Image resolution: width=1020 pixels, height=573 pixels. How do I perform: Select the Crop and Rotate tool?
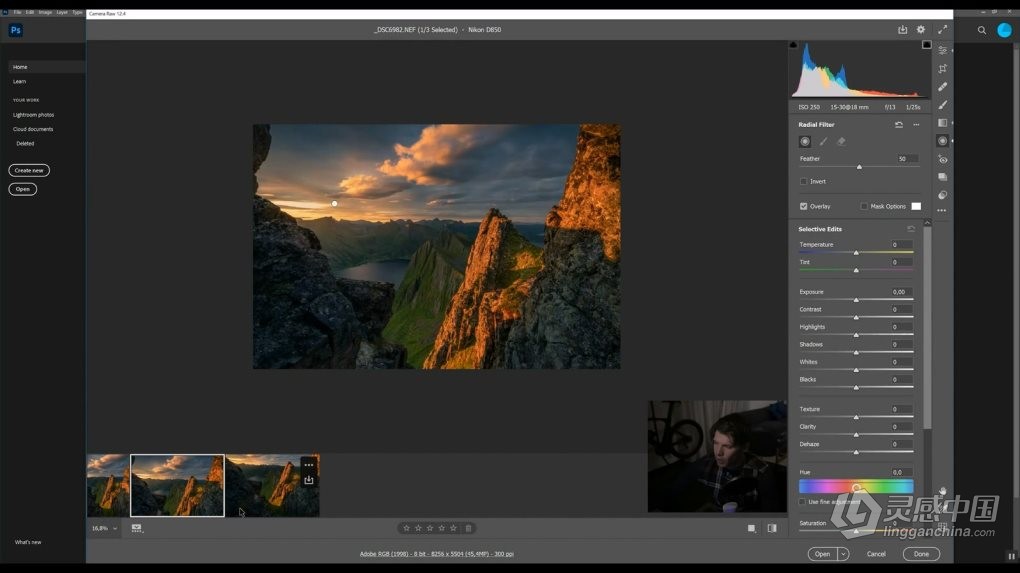coord(943,68)
